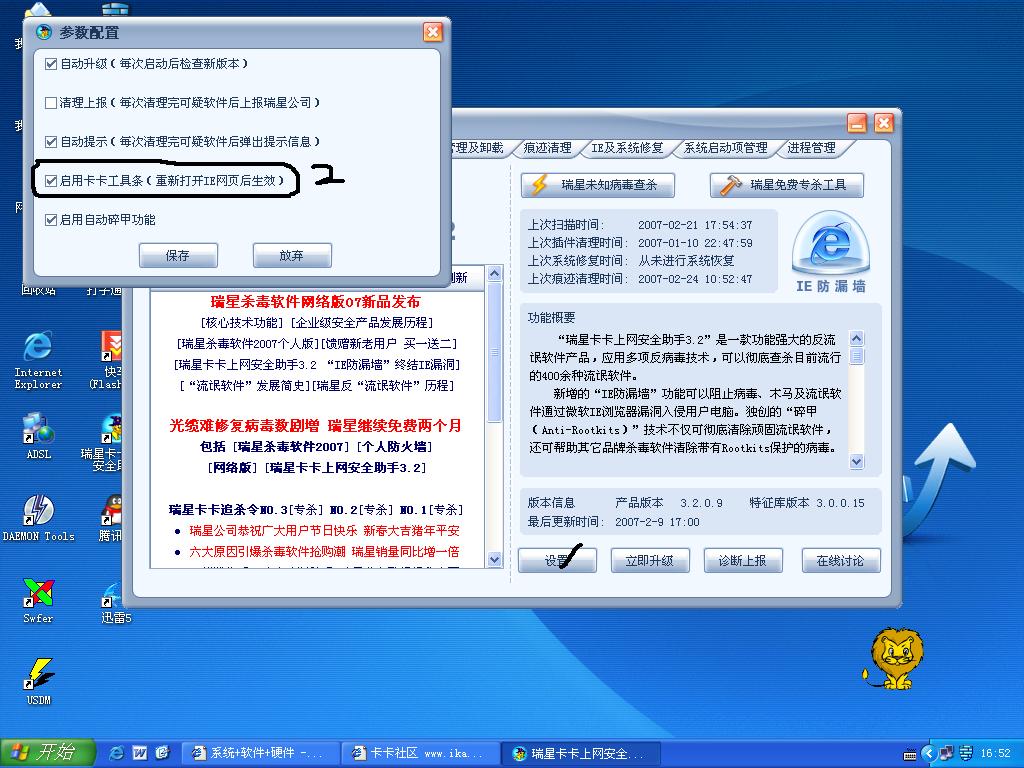Open the 开始 start menu
1024x768 pixels.
48,753
